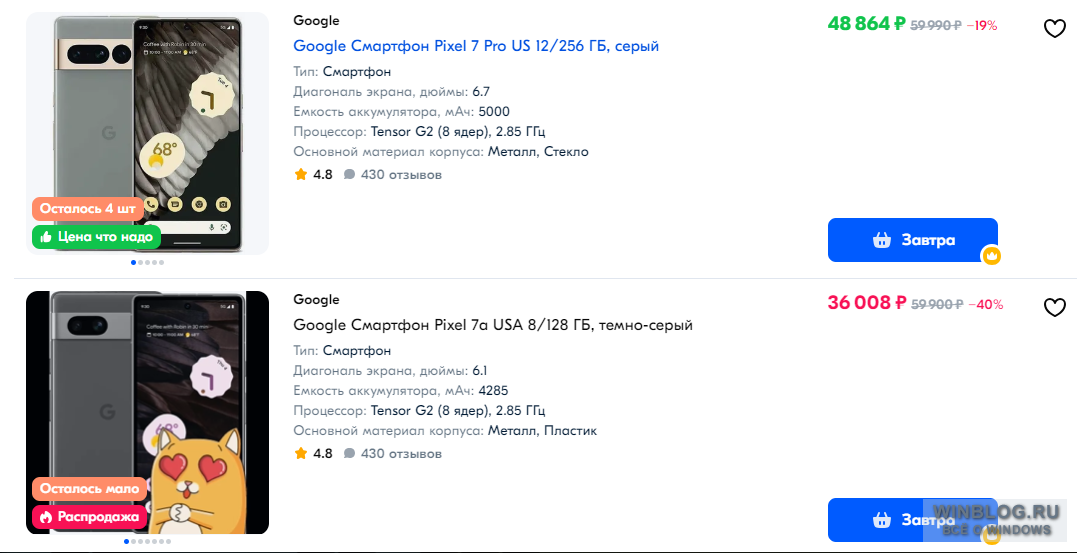Click the Pixel 7a product photo with the cat sticker
This screenshot has width=1077, height=553.
tap(147, 412)
